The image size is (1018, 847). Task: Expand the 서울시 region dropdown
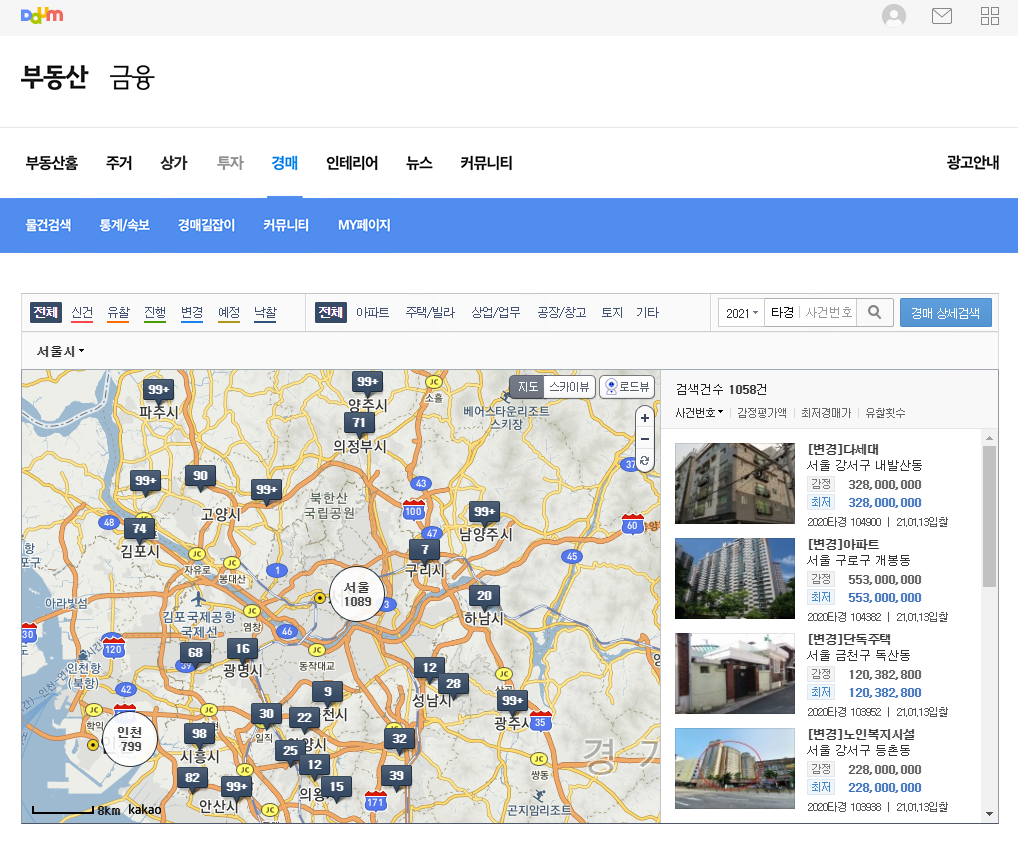point(60,351)
